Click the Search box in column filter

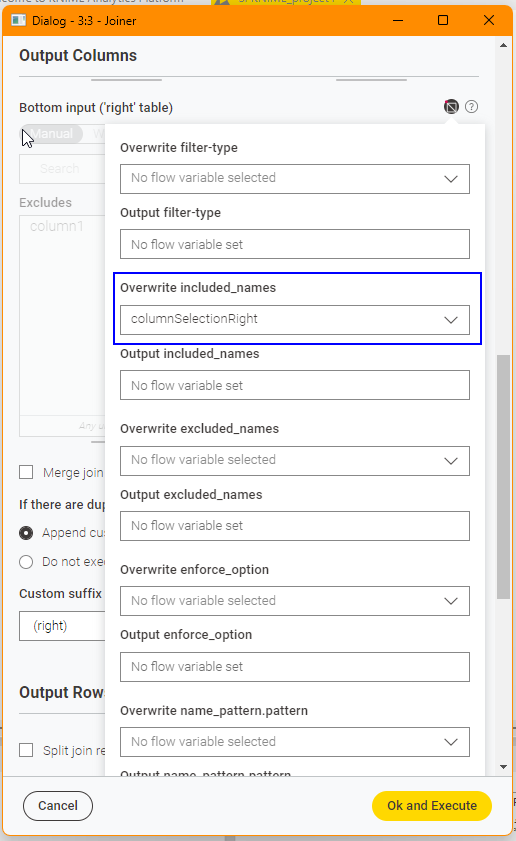(62, 169)
